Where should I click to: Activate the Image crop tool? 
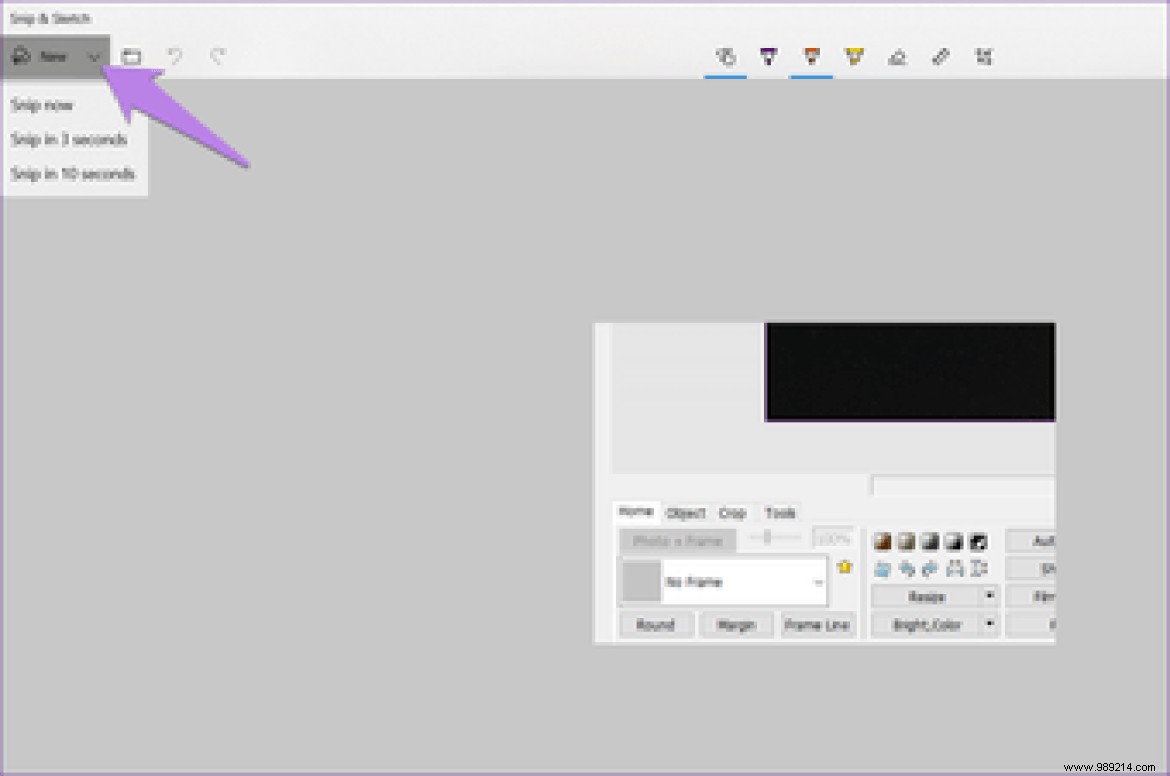[x=983, y=57]
